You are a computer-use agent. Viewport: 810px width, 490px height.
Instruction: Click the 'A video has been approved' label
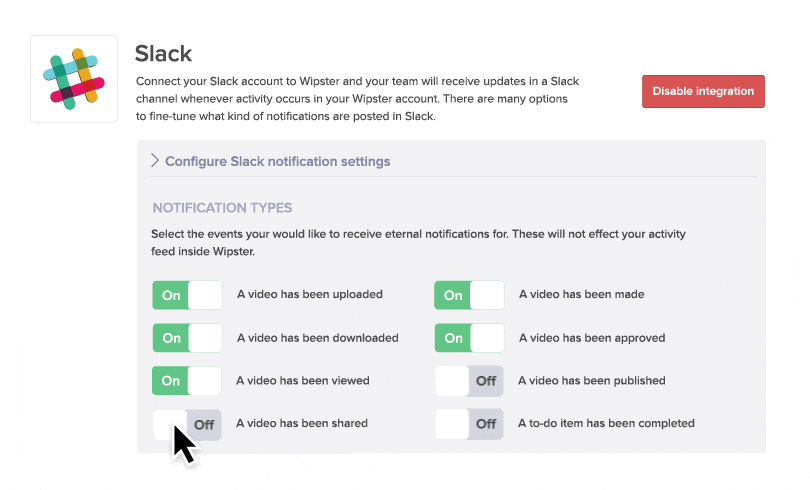(591, 338)
